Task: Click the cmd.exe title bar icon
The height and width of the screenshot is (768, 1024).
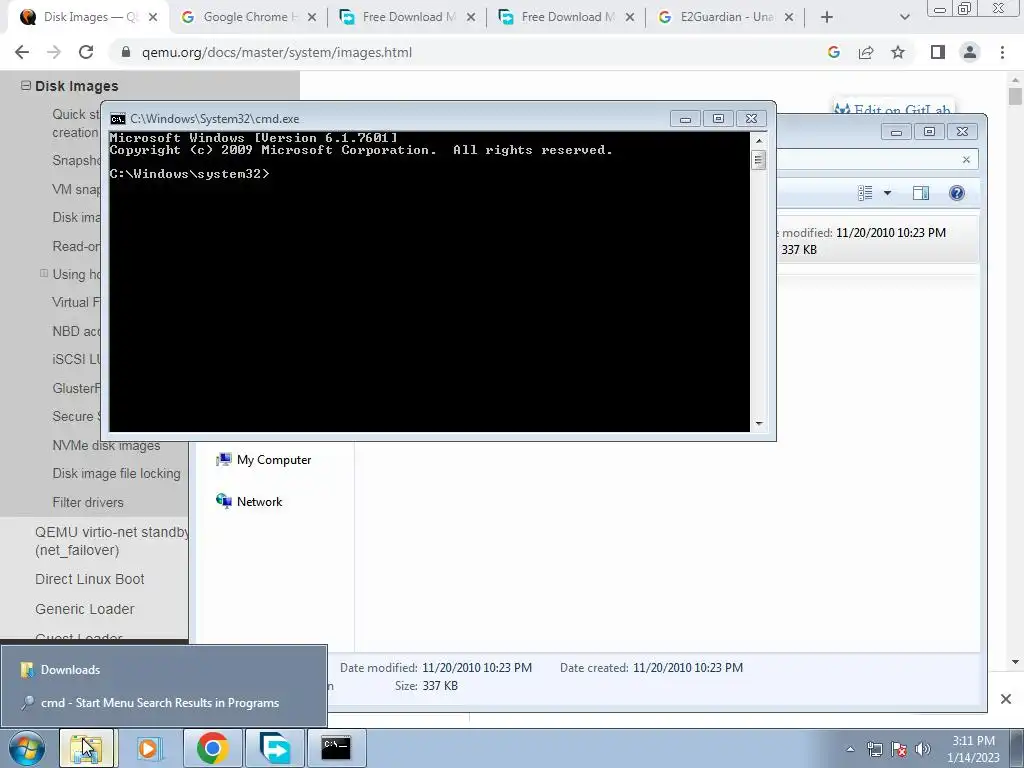Action: tap(118, 119)
